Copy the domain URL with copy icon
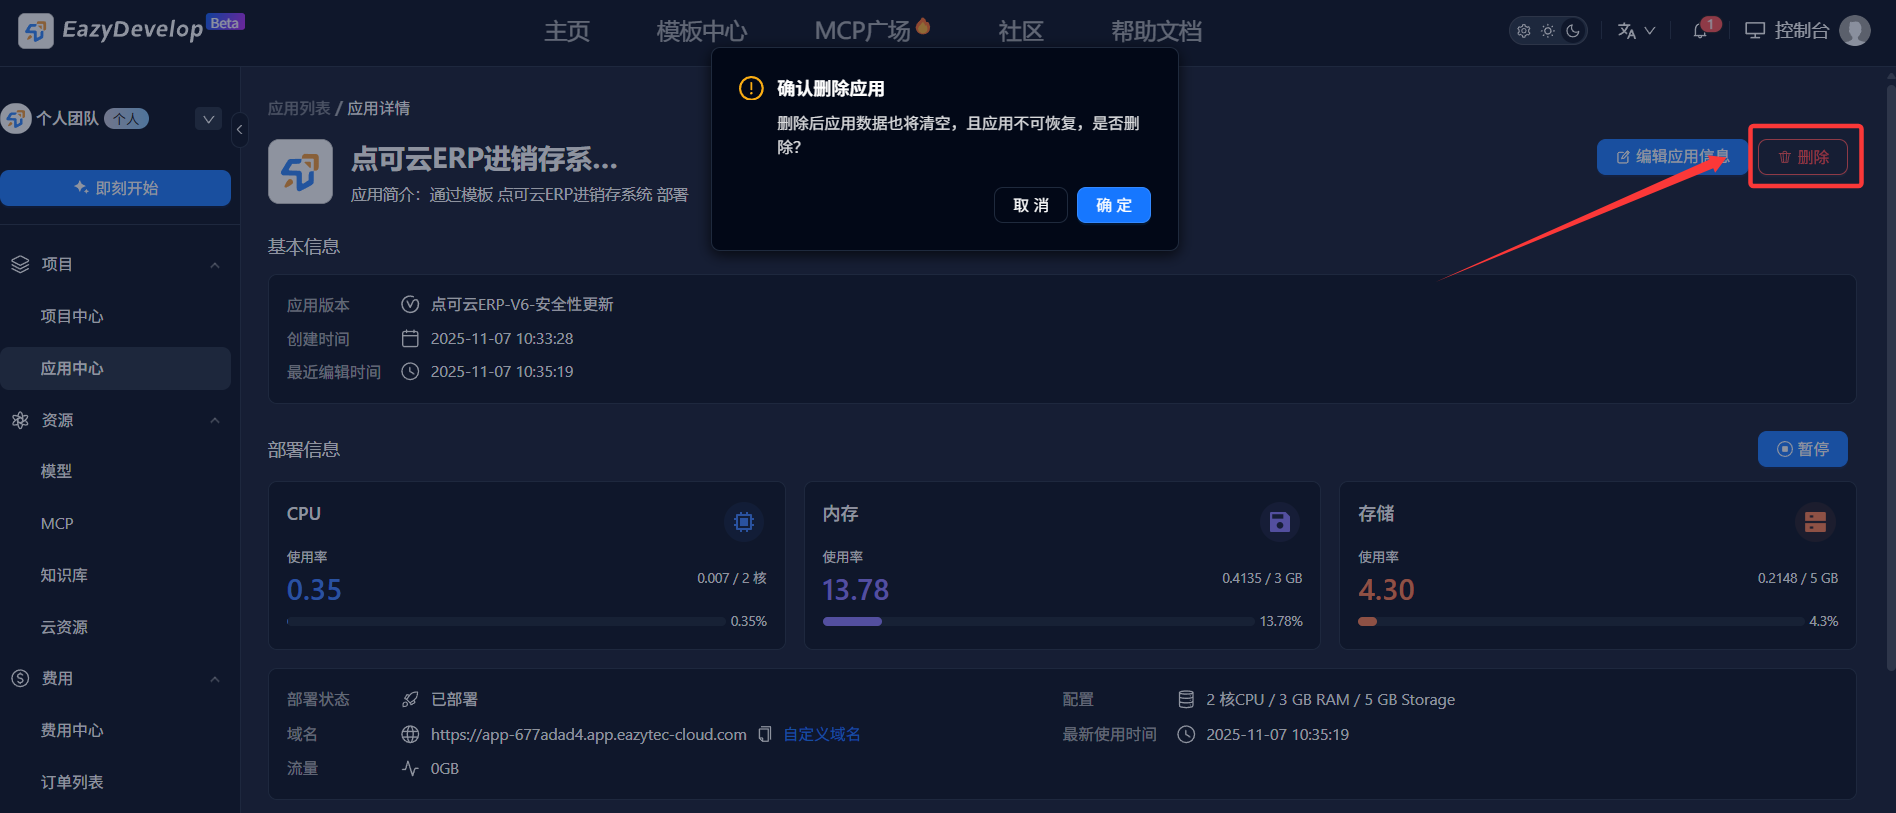The height and width of the screenshot is (813, 1896). 765,735
